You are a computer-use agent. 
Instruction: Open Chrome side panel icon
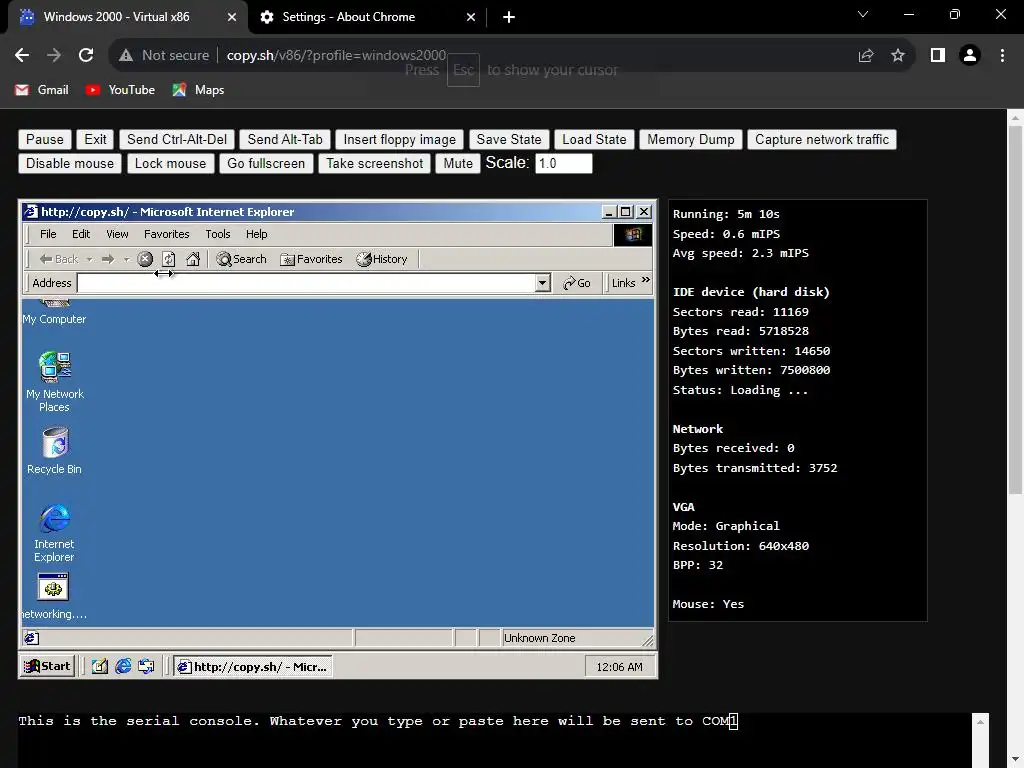(938, 56)
